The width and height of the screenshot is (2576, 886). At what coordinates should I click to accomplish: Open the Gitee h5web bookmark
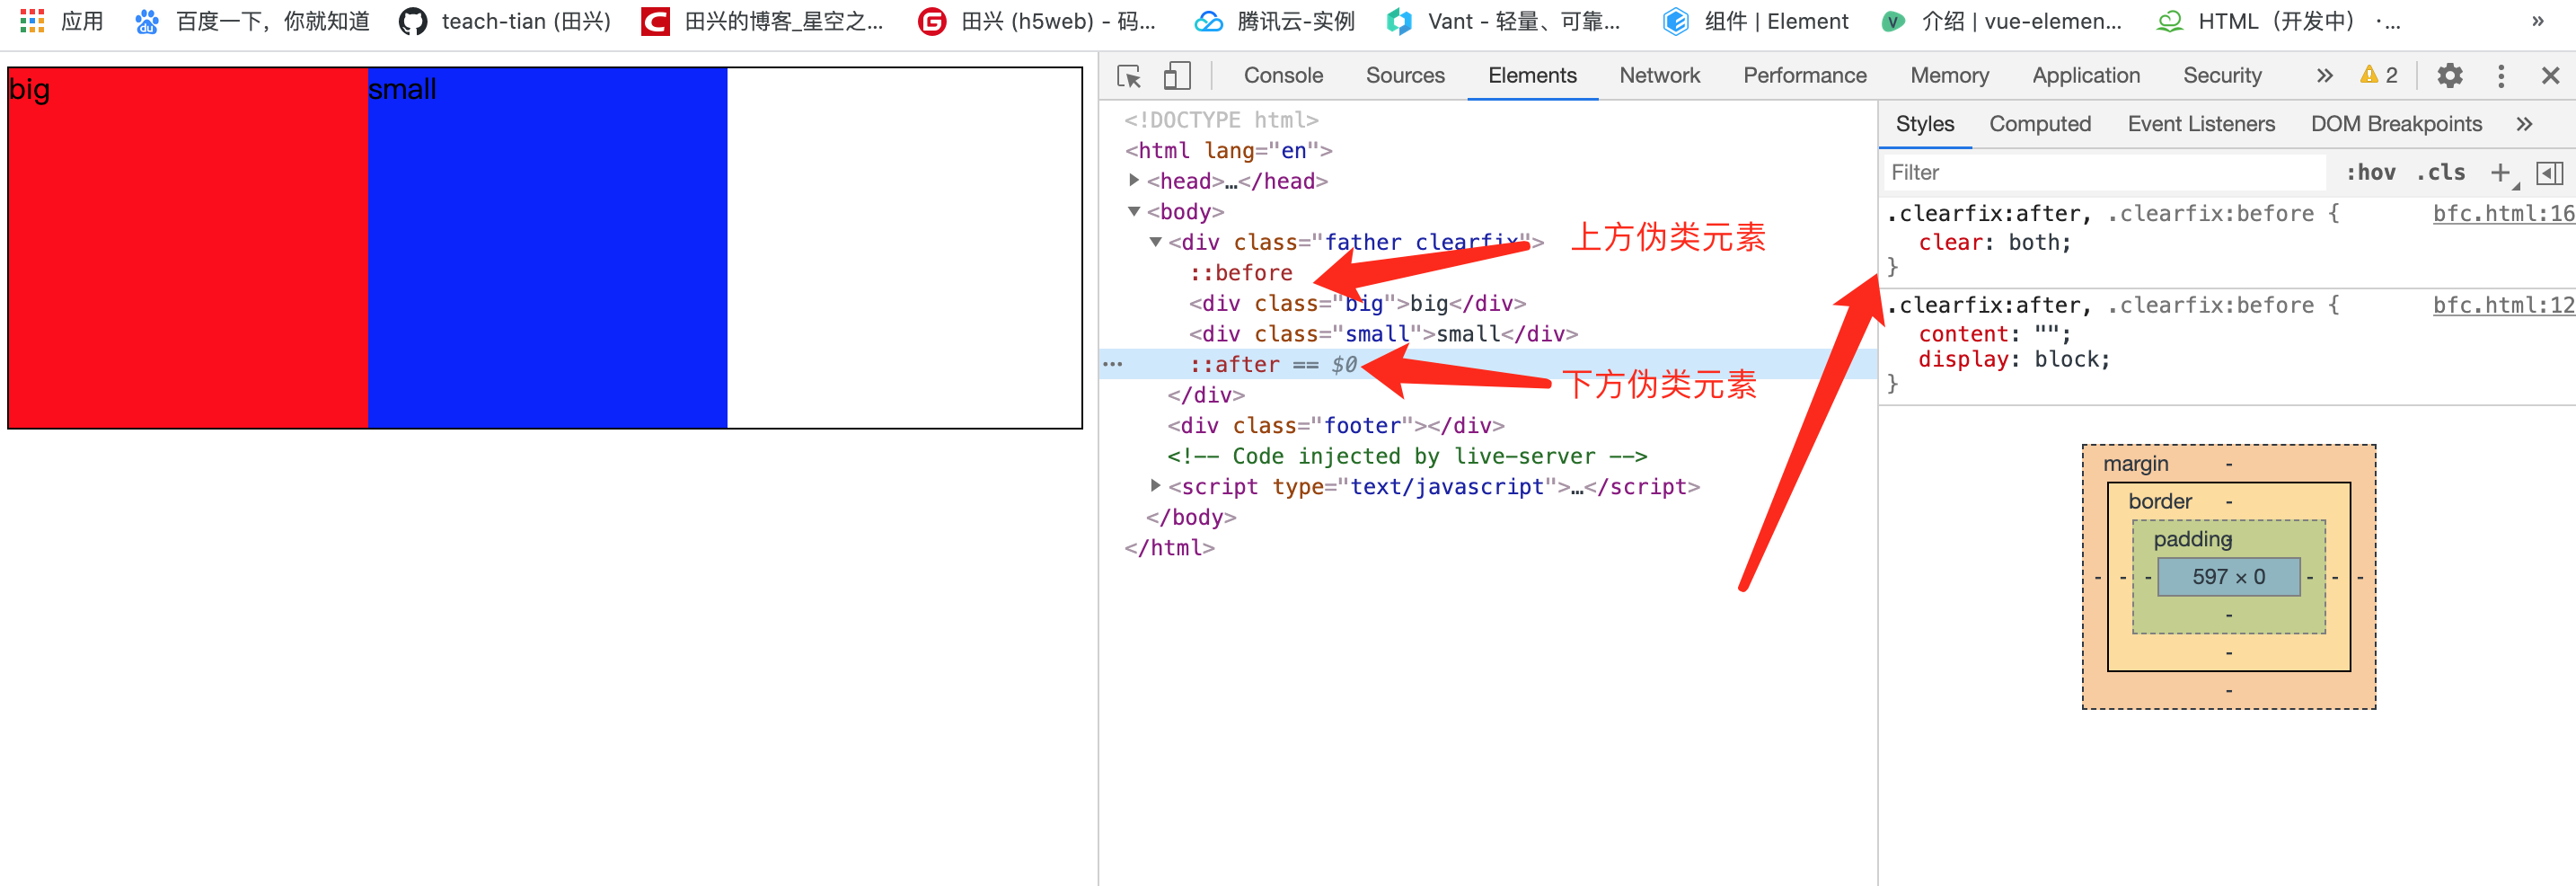(1036, 21)
